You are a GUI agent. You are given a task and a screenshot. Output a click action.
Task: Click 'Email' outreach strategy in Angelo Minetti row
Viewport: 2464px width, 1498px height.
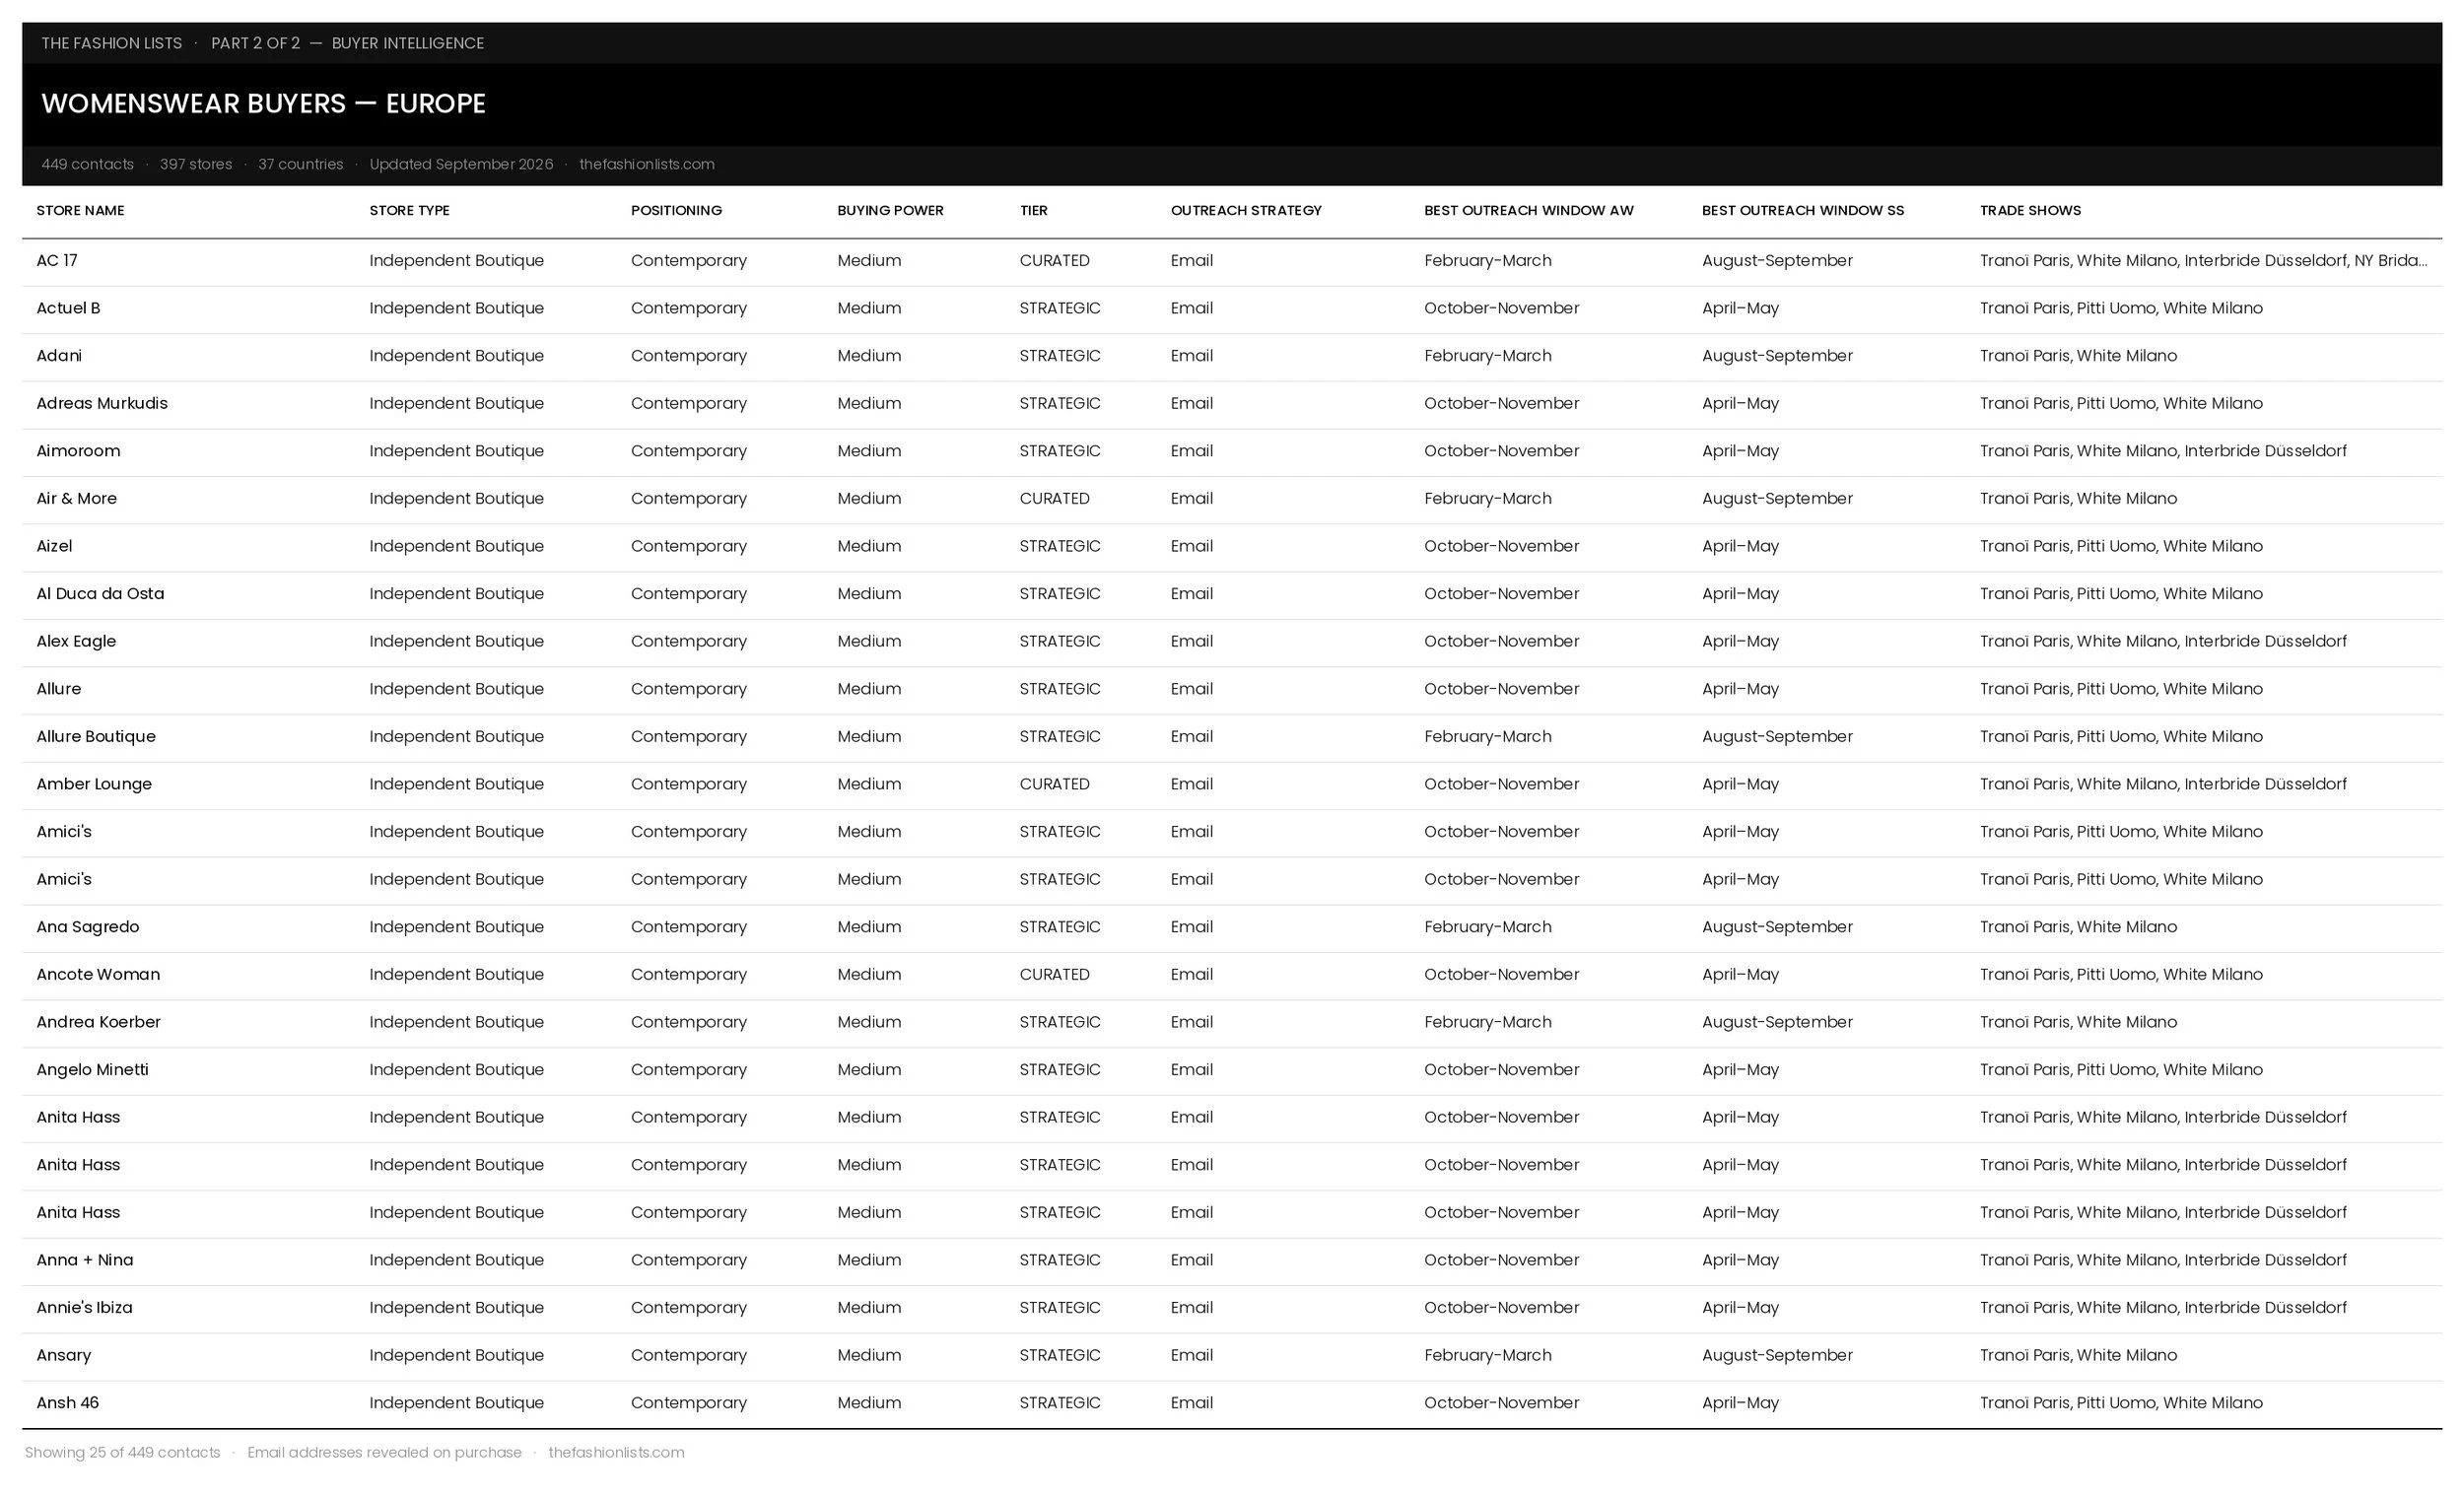pyautogui.click(x=1191, y=1070)
